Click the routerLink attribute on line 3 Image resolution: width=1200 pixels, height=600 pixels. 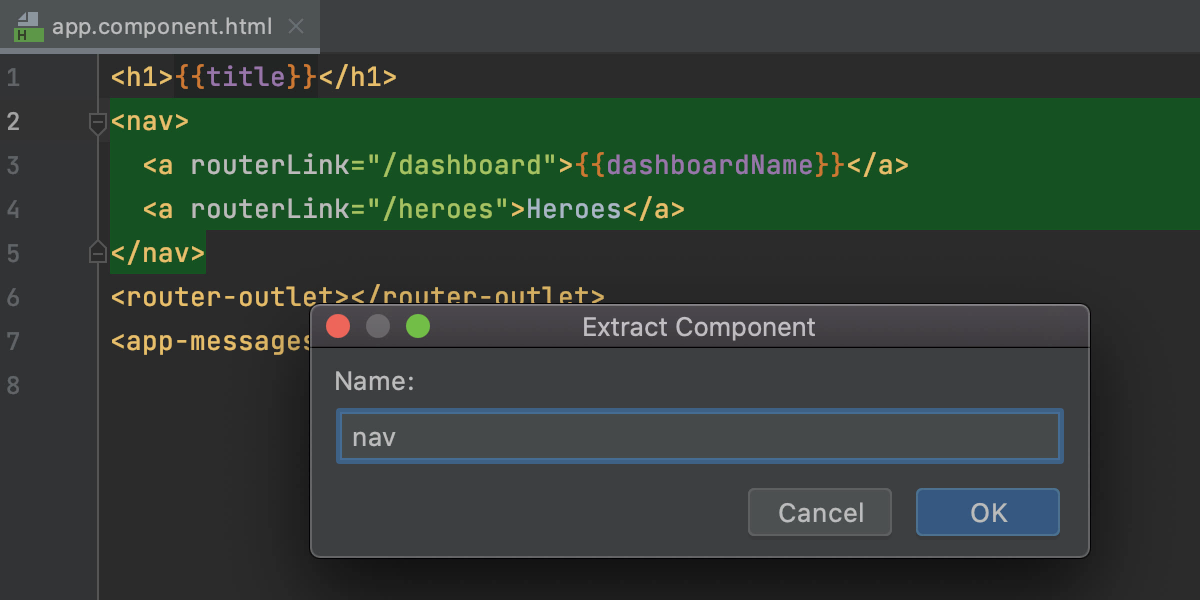pyautogui.click(x=270, y=165)
